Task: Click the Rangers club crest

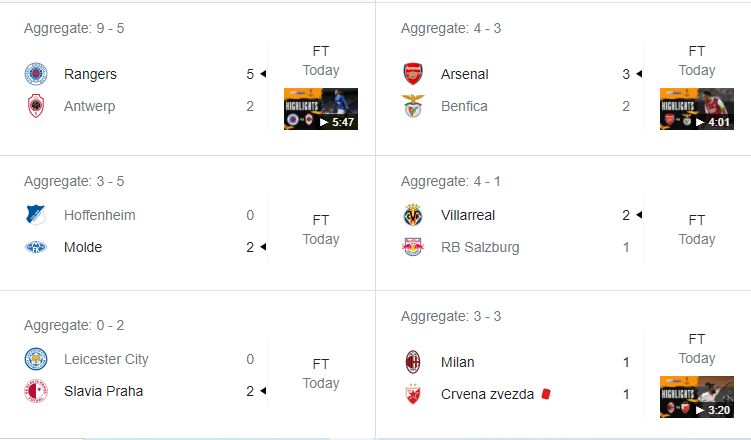Action: pos(36,74)
